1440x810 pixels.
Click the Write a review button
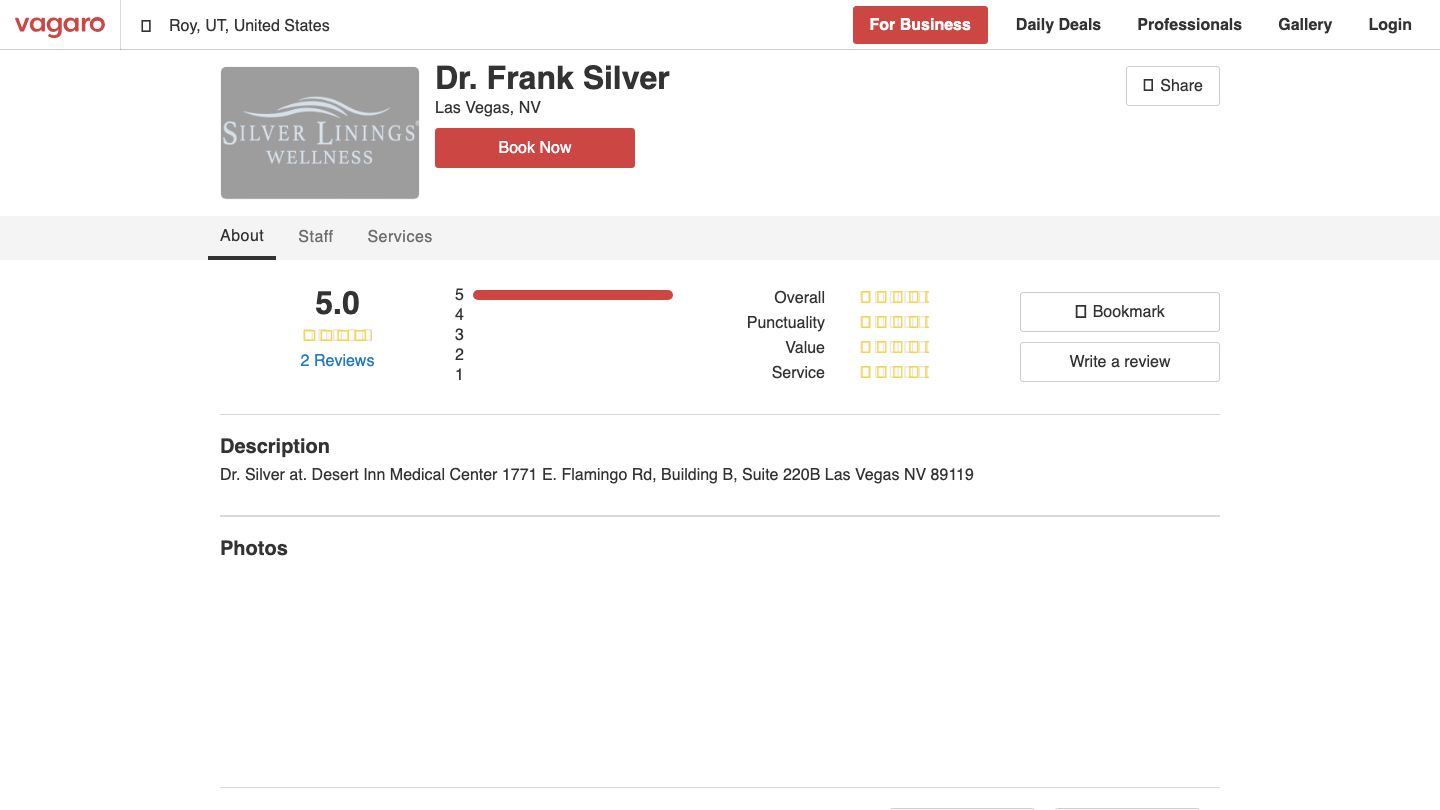click(x=1119, y=361)
